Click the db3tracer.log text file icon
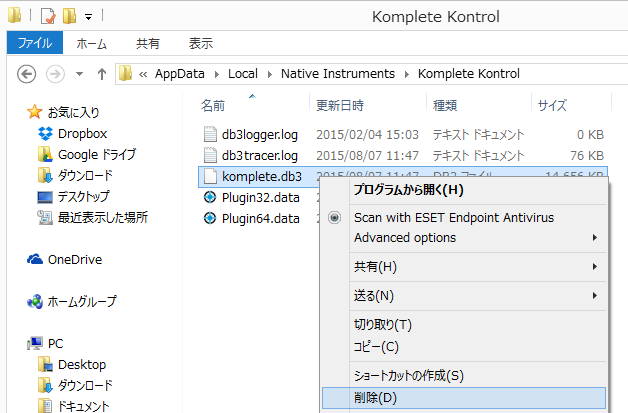Viewport: 628px width, 413px height. point(210,155)
